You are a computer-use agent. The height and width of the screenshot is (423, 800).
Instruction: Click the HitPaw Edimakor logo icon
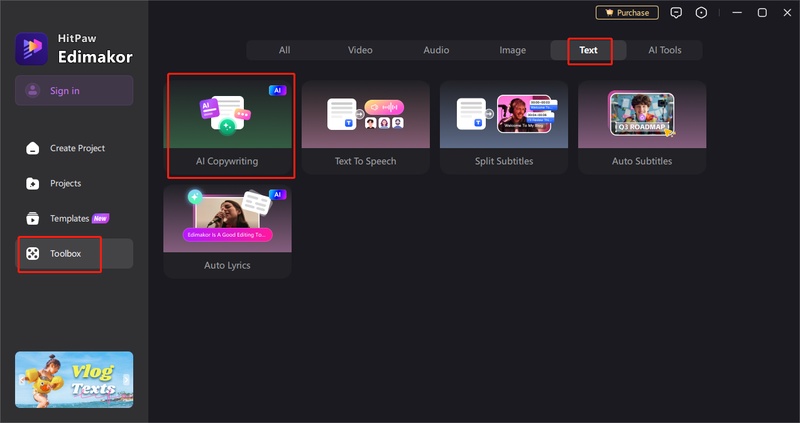coord(31,49)
